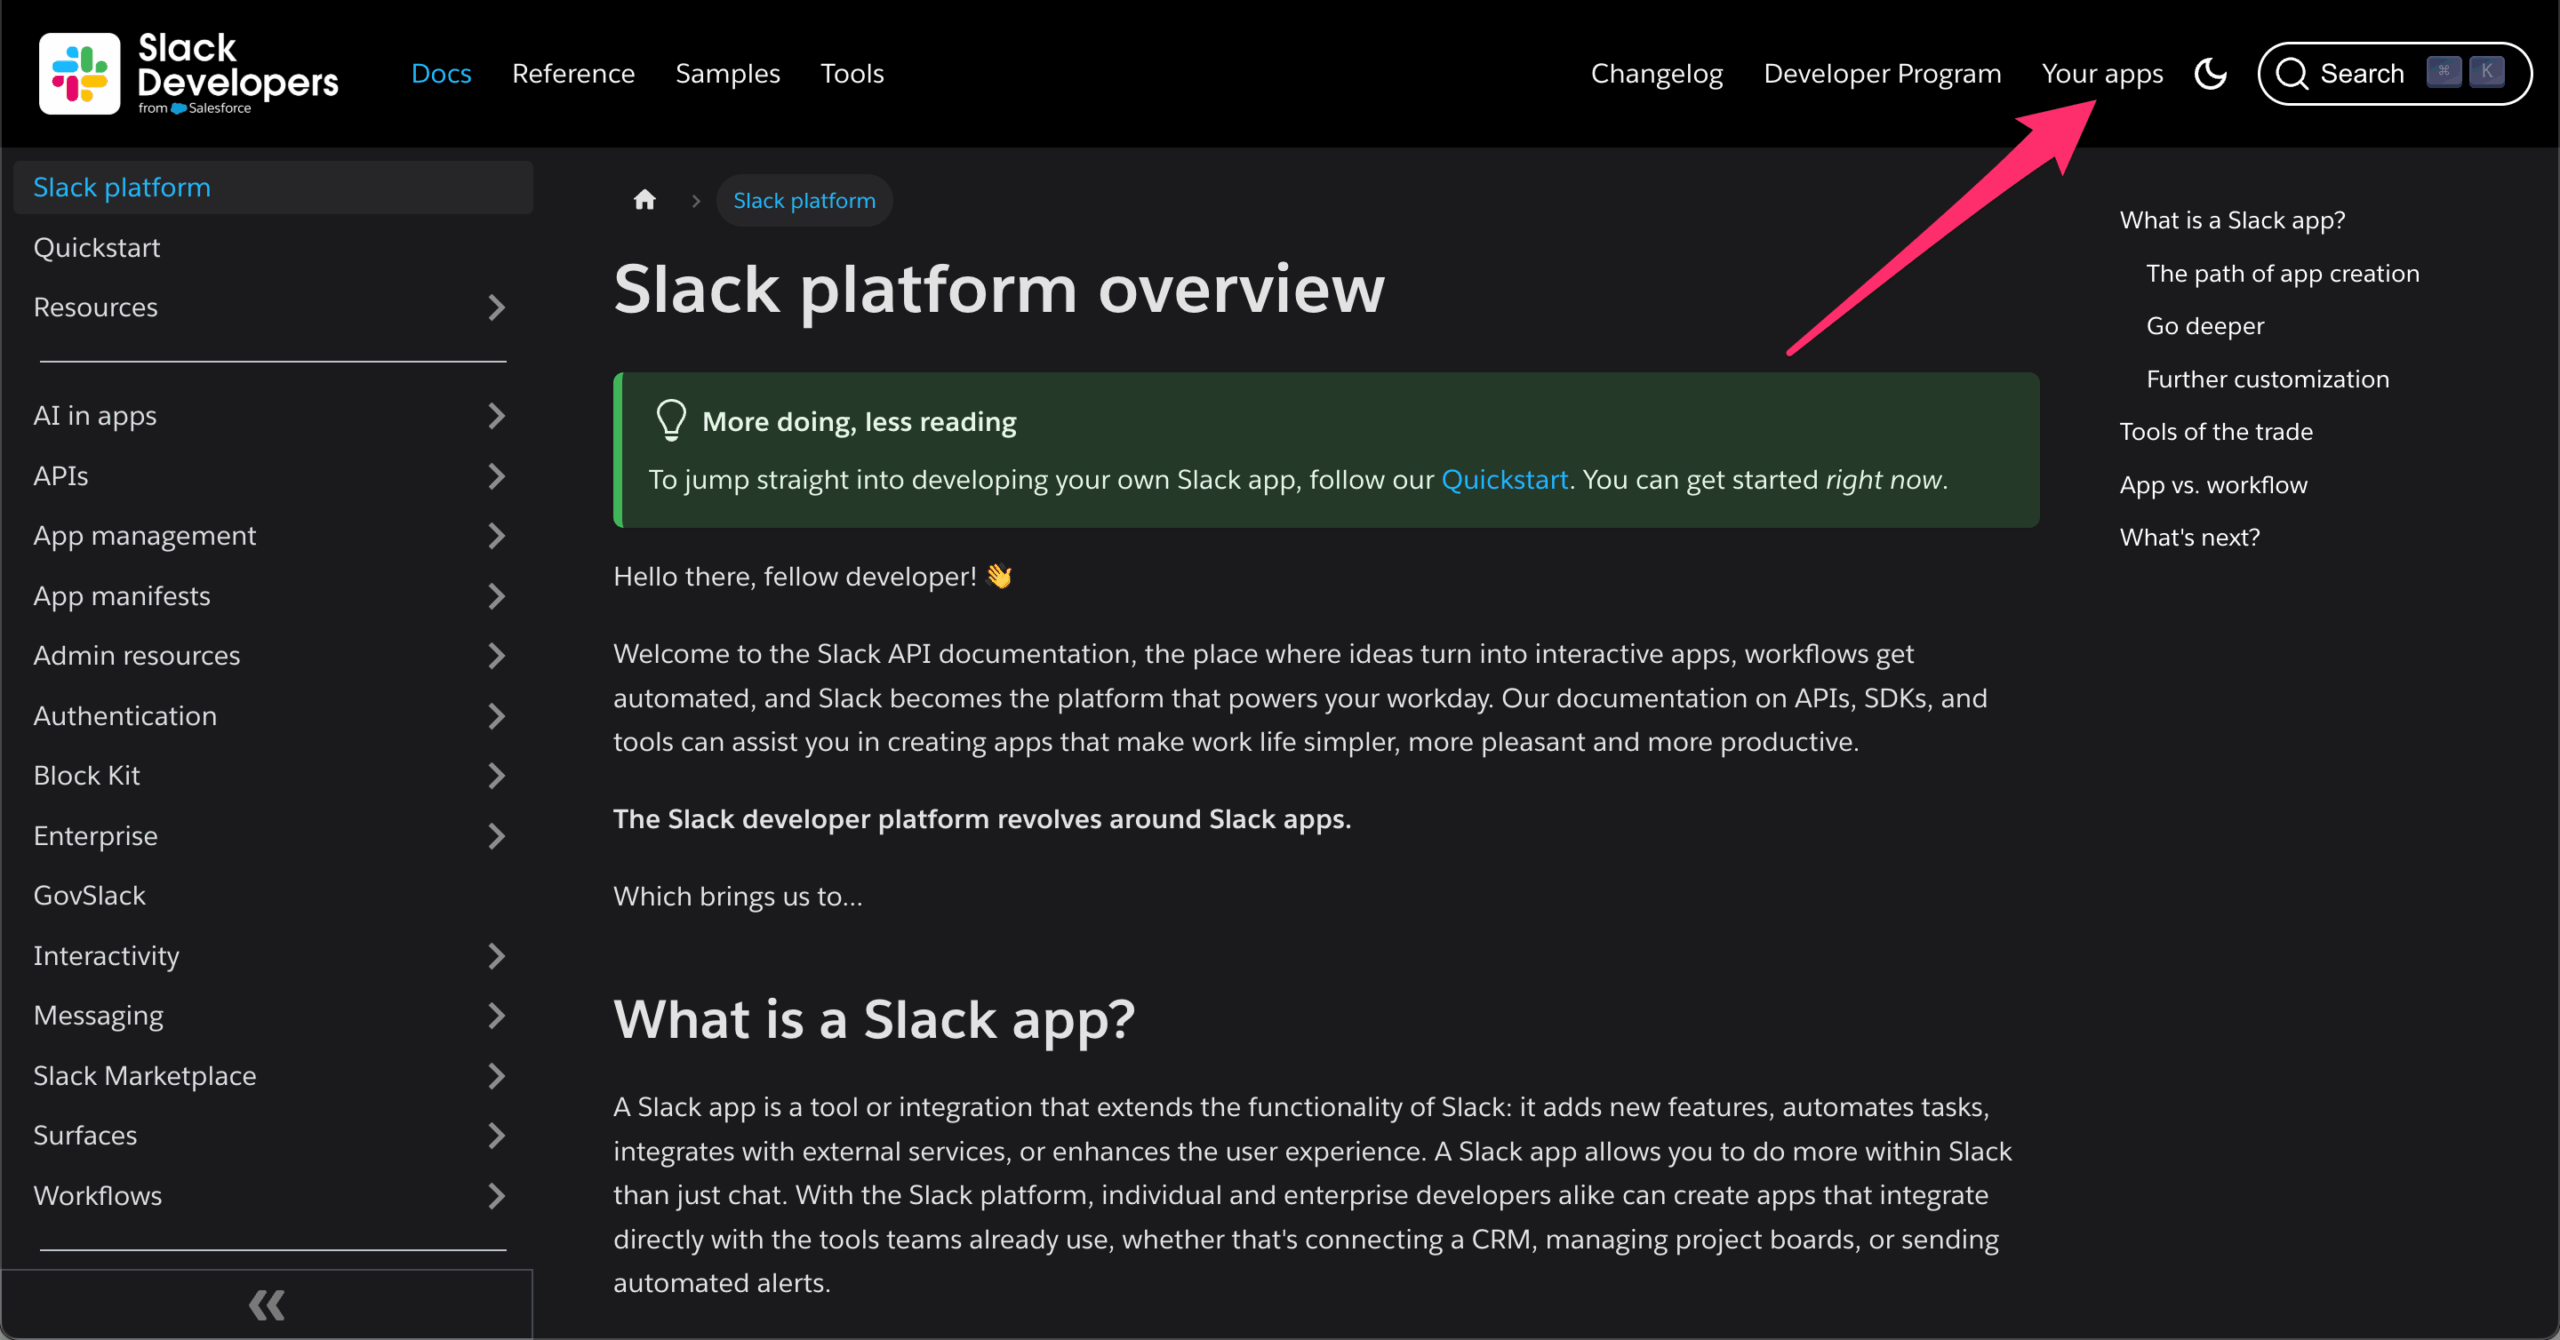Click the home breadcrumb icon

tap(645, 200)
